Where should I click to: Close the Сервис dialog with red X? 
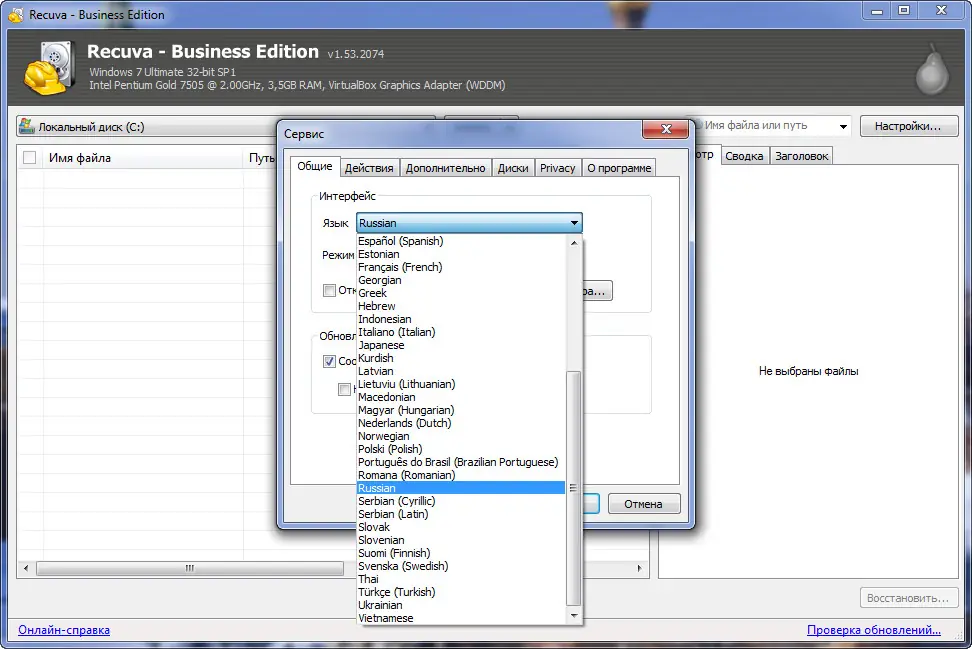tap(666, 129)
